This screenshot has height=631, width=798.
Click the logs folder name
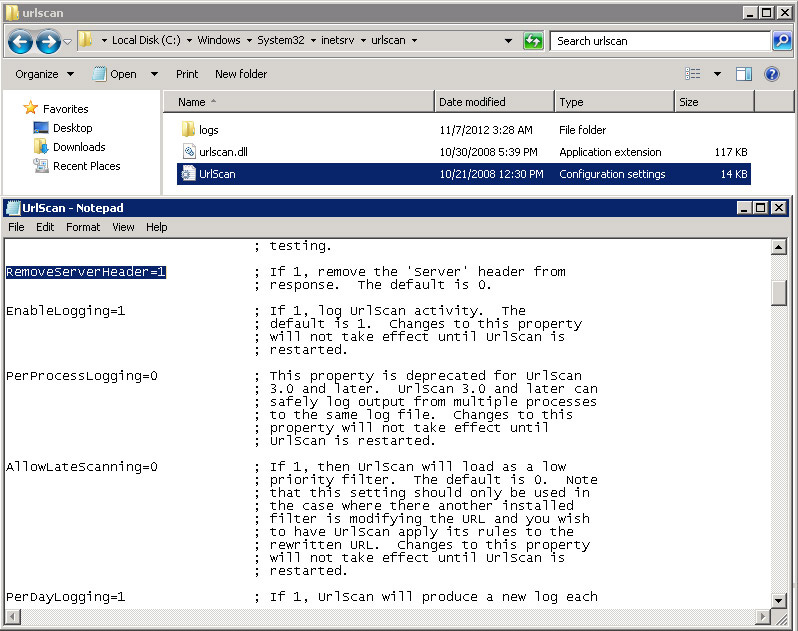tap(209, 130)
